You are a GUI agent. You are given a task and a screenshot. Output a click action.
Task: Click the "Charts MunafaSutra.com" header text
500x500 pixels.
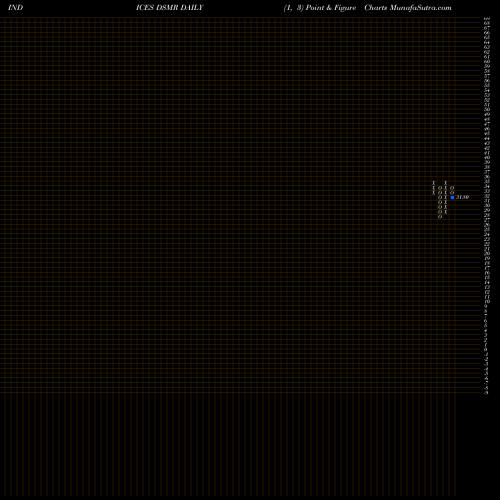[408, 8]
